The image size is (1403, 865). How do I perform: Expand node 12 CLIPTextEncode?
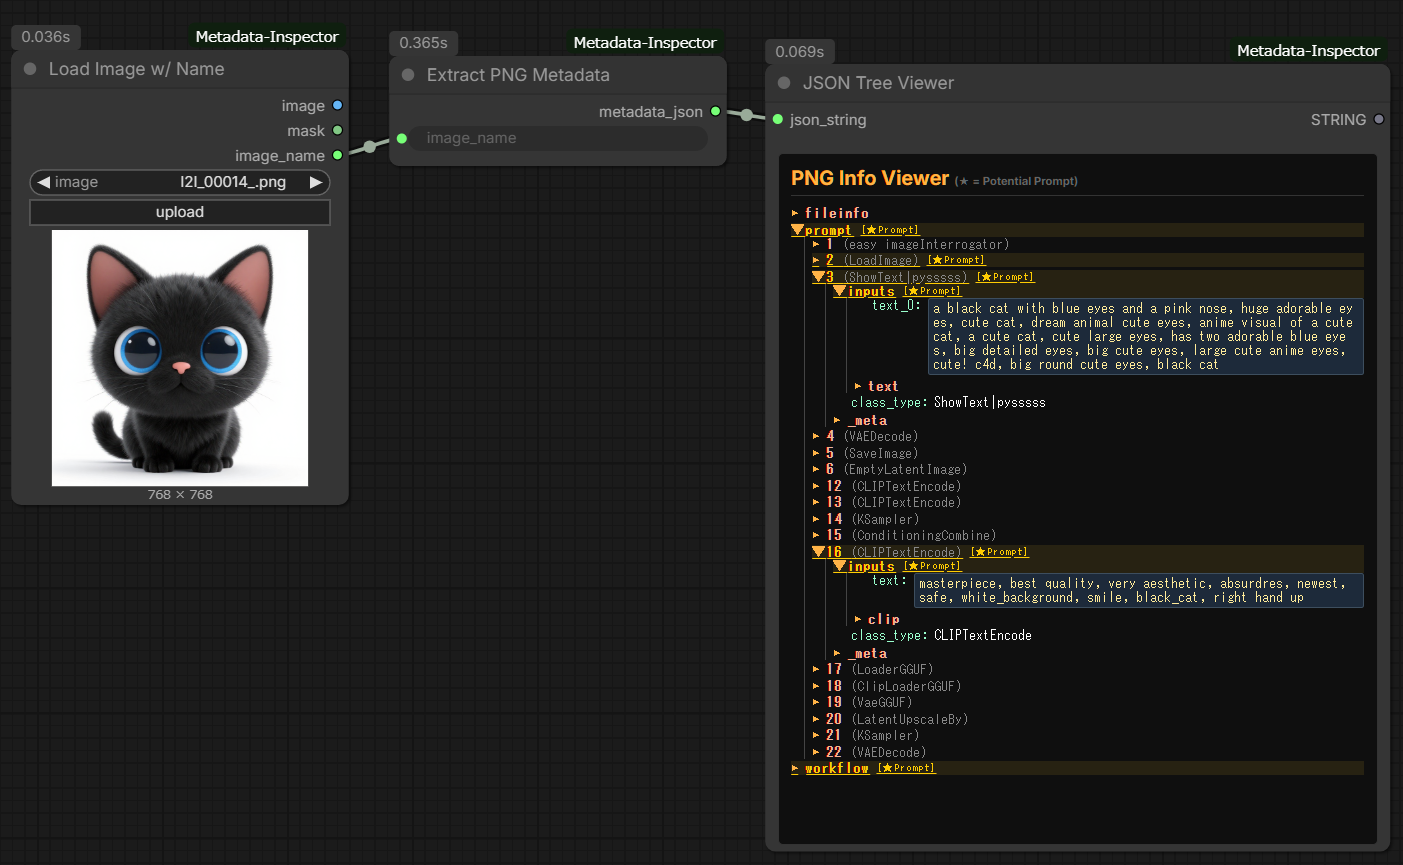[816, 486]
